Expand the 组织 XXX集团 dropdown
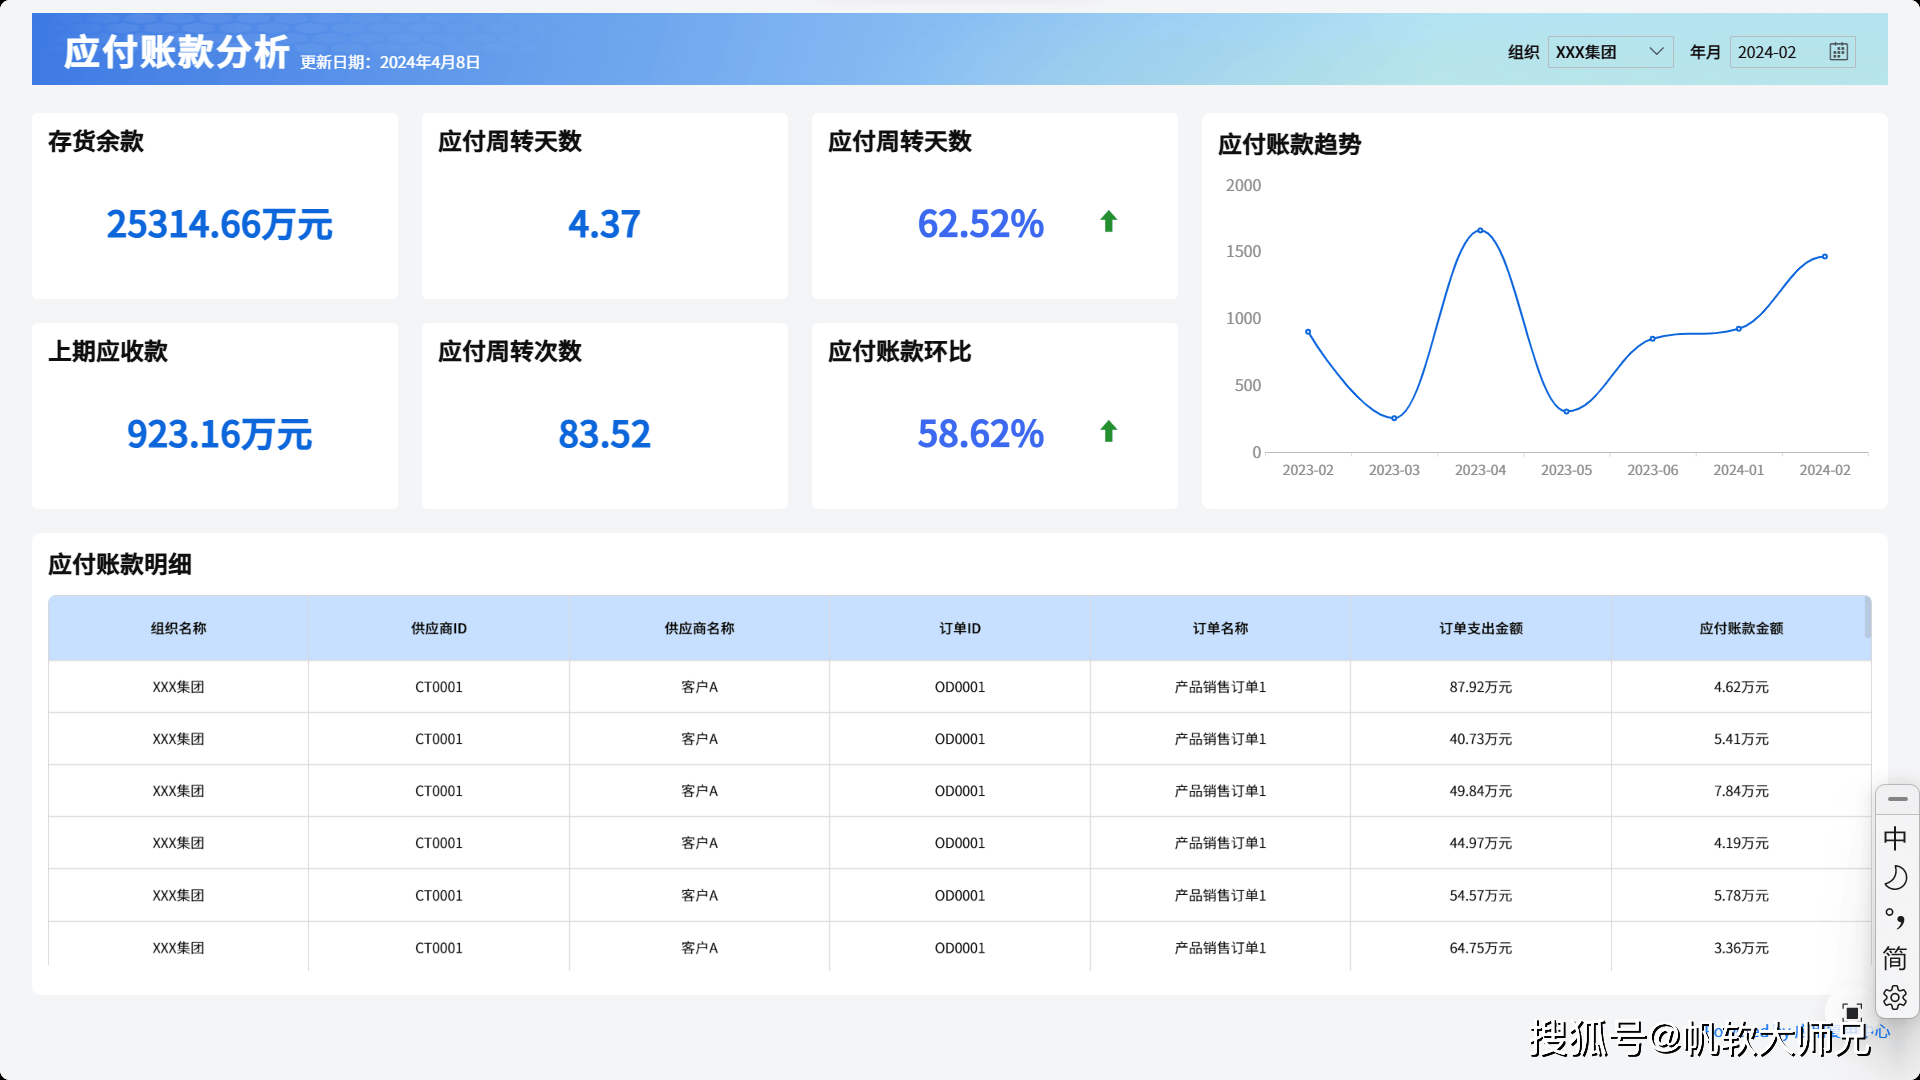This screenshot has width=1920, height=1080. click(1600, 52)
